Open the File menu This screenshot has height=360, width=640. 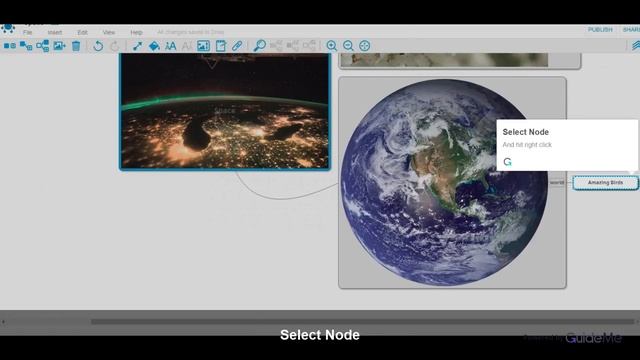coord(27,32)
